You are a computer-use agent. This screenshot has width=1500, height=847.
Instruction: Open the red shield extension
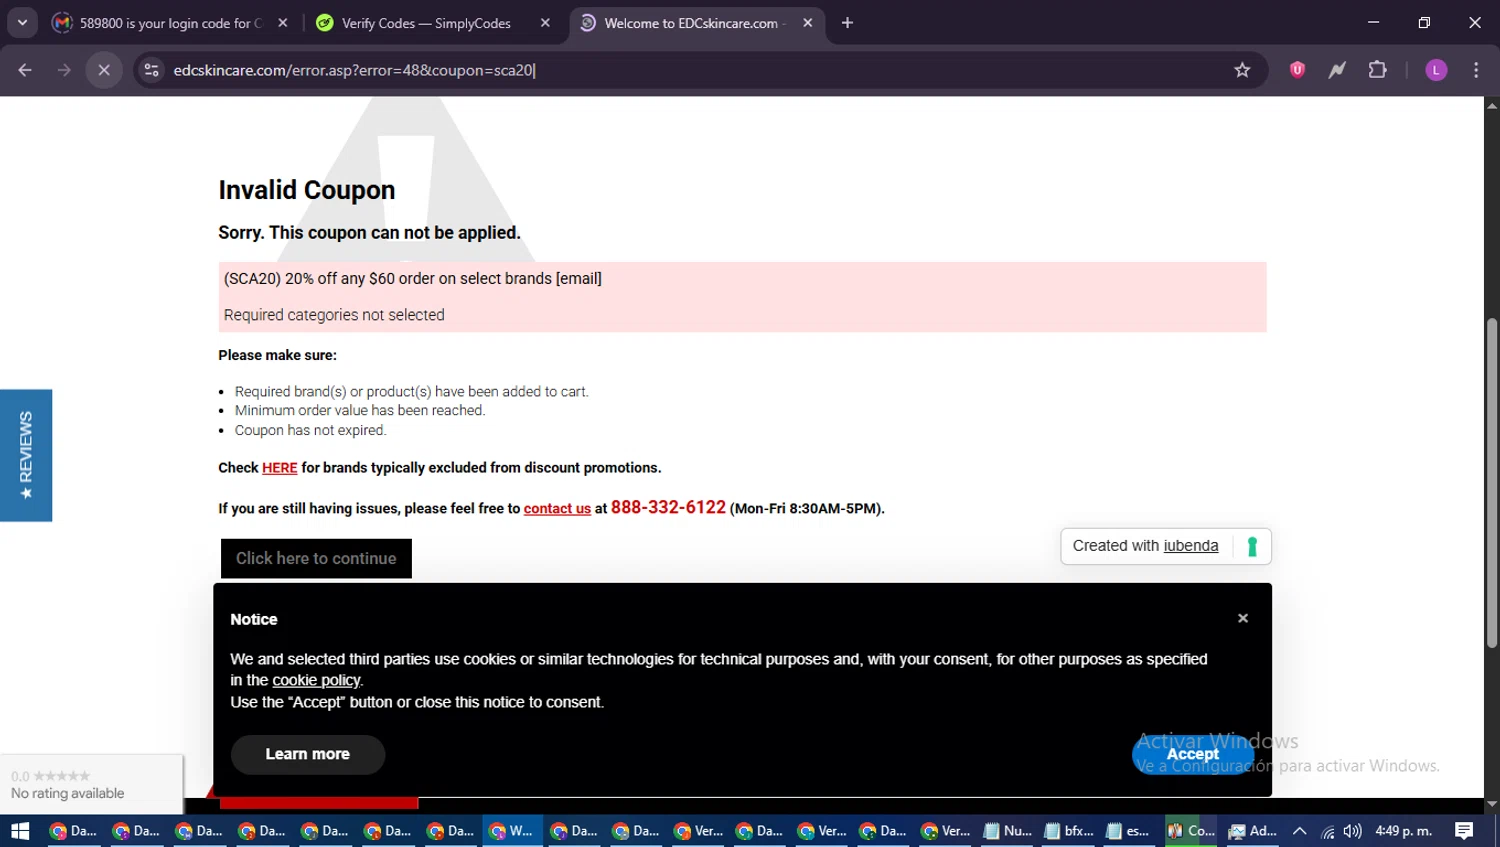coord(1297,70)
